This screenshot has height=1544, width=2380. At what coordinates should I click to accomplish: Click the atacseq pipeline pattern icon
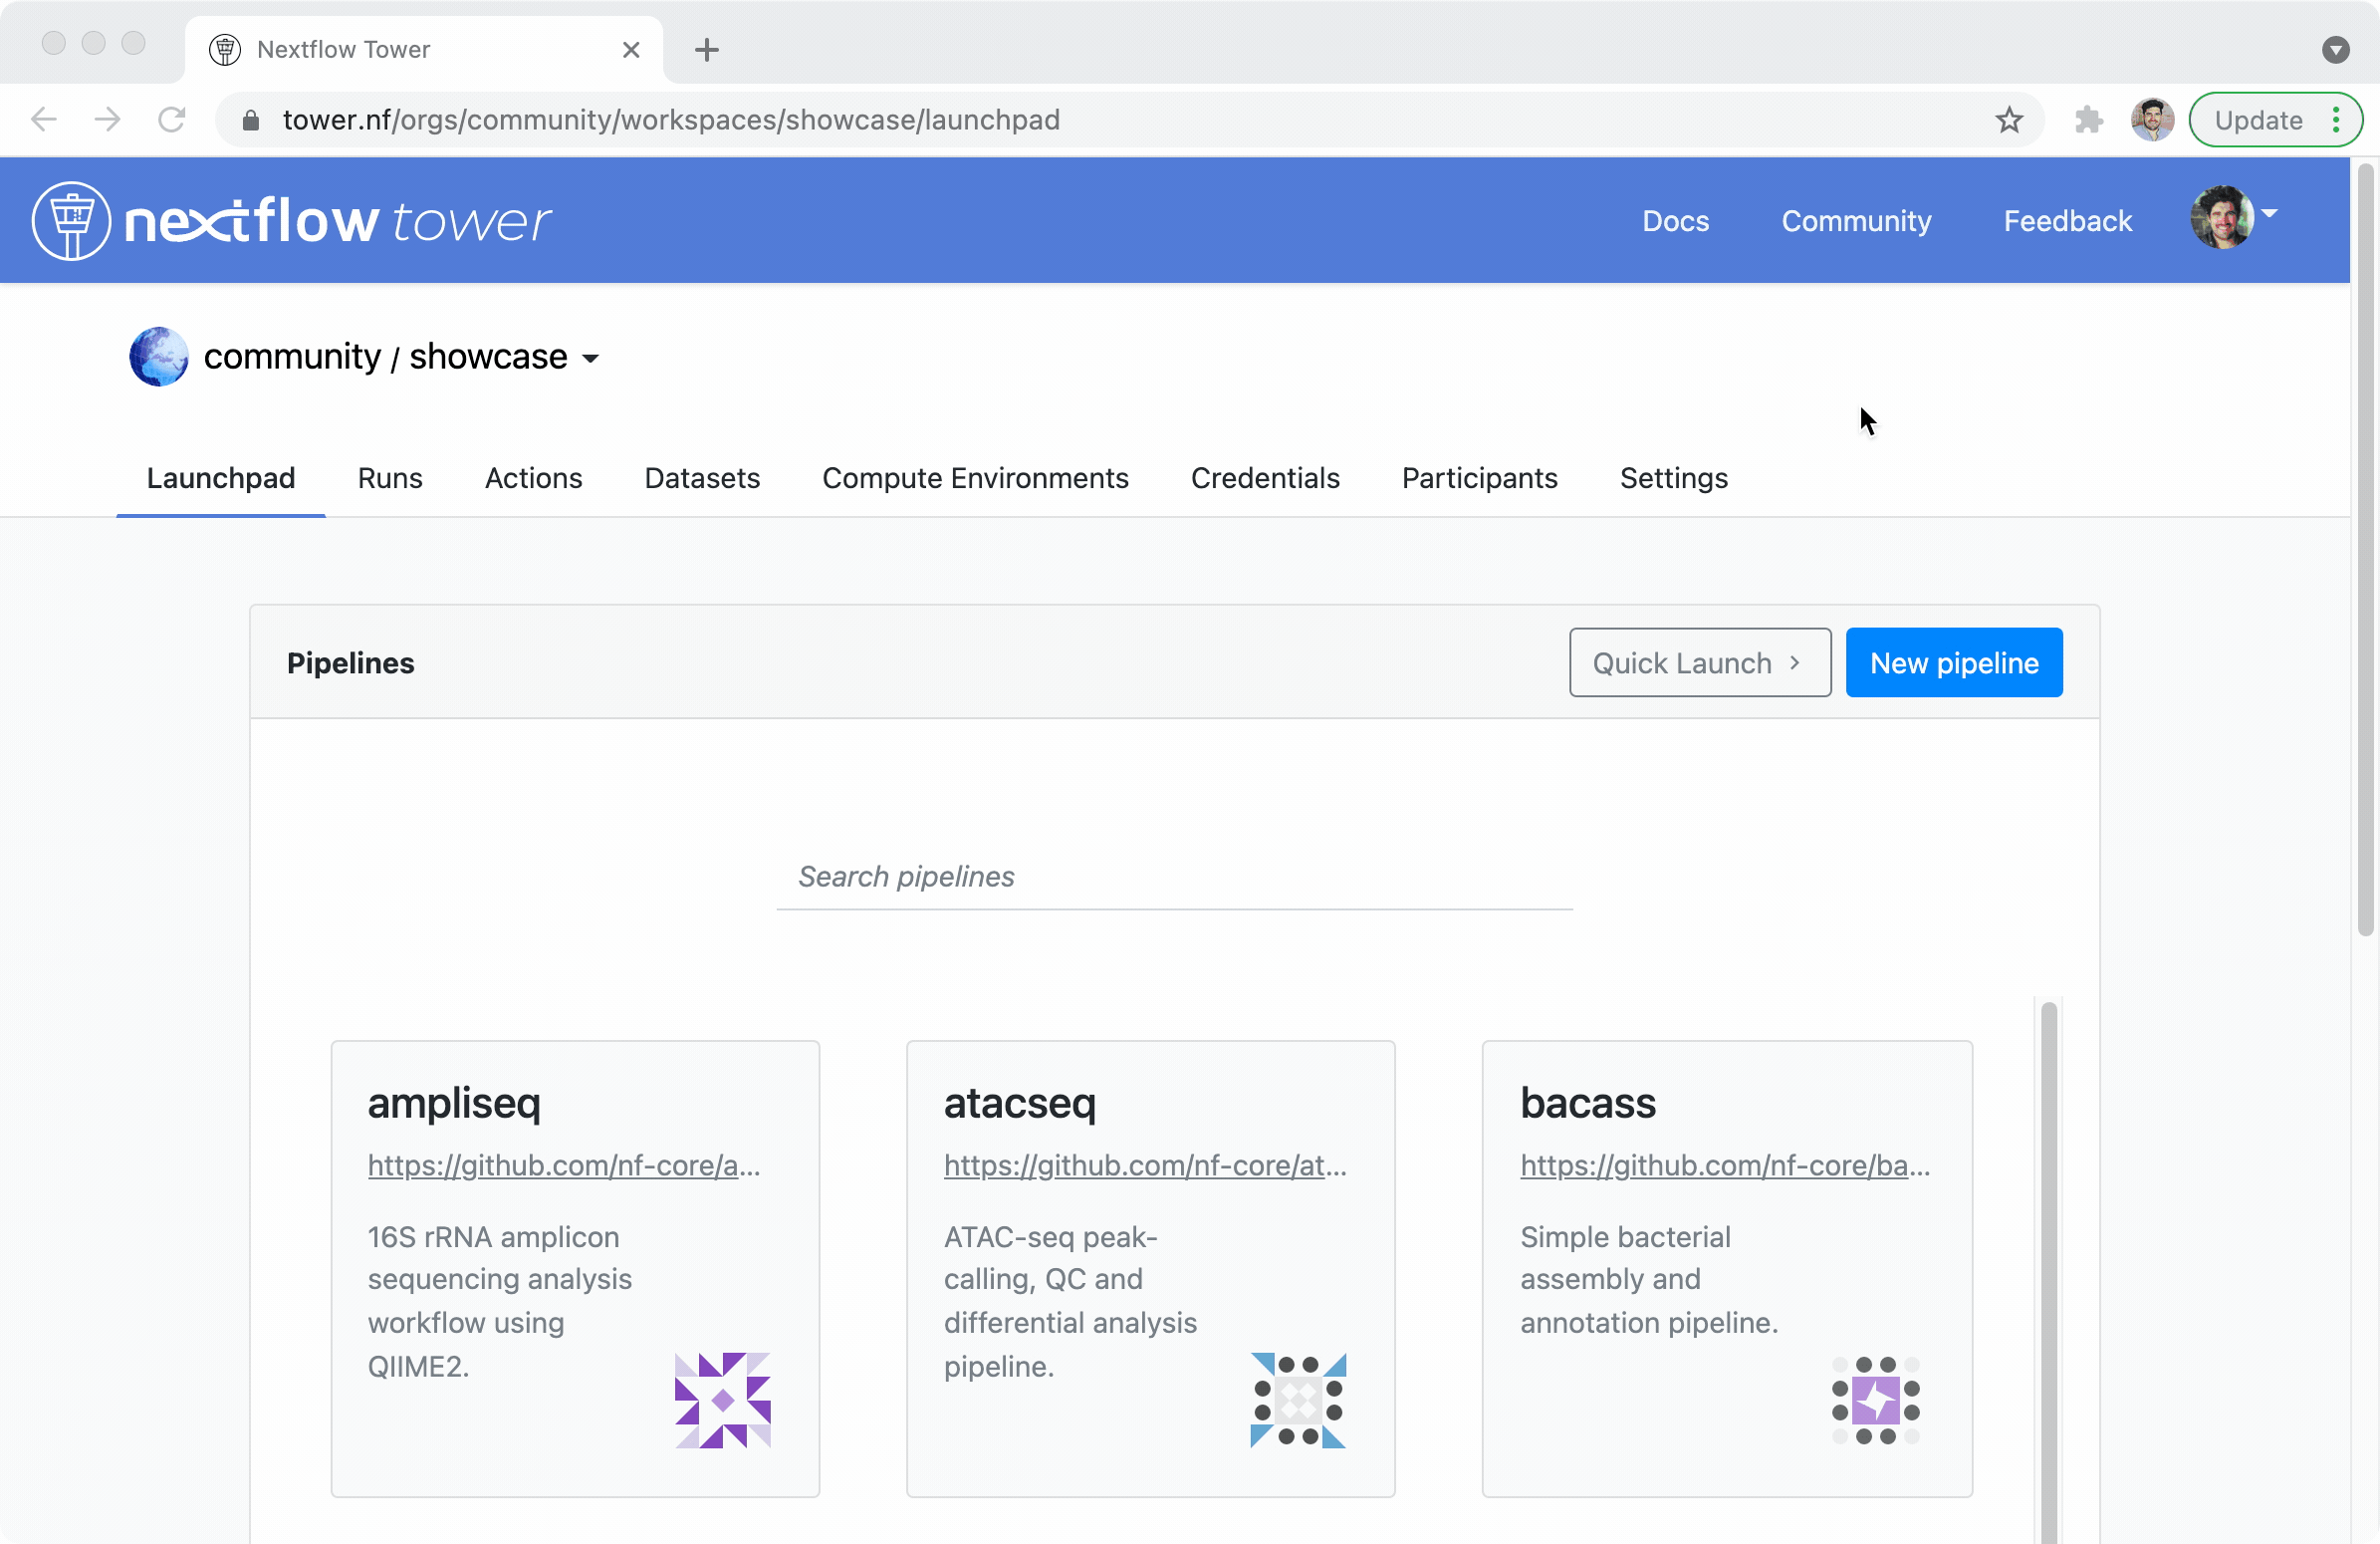click(x=1298, y=1399)
